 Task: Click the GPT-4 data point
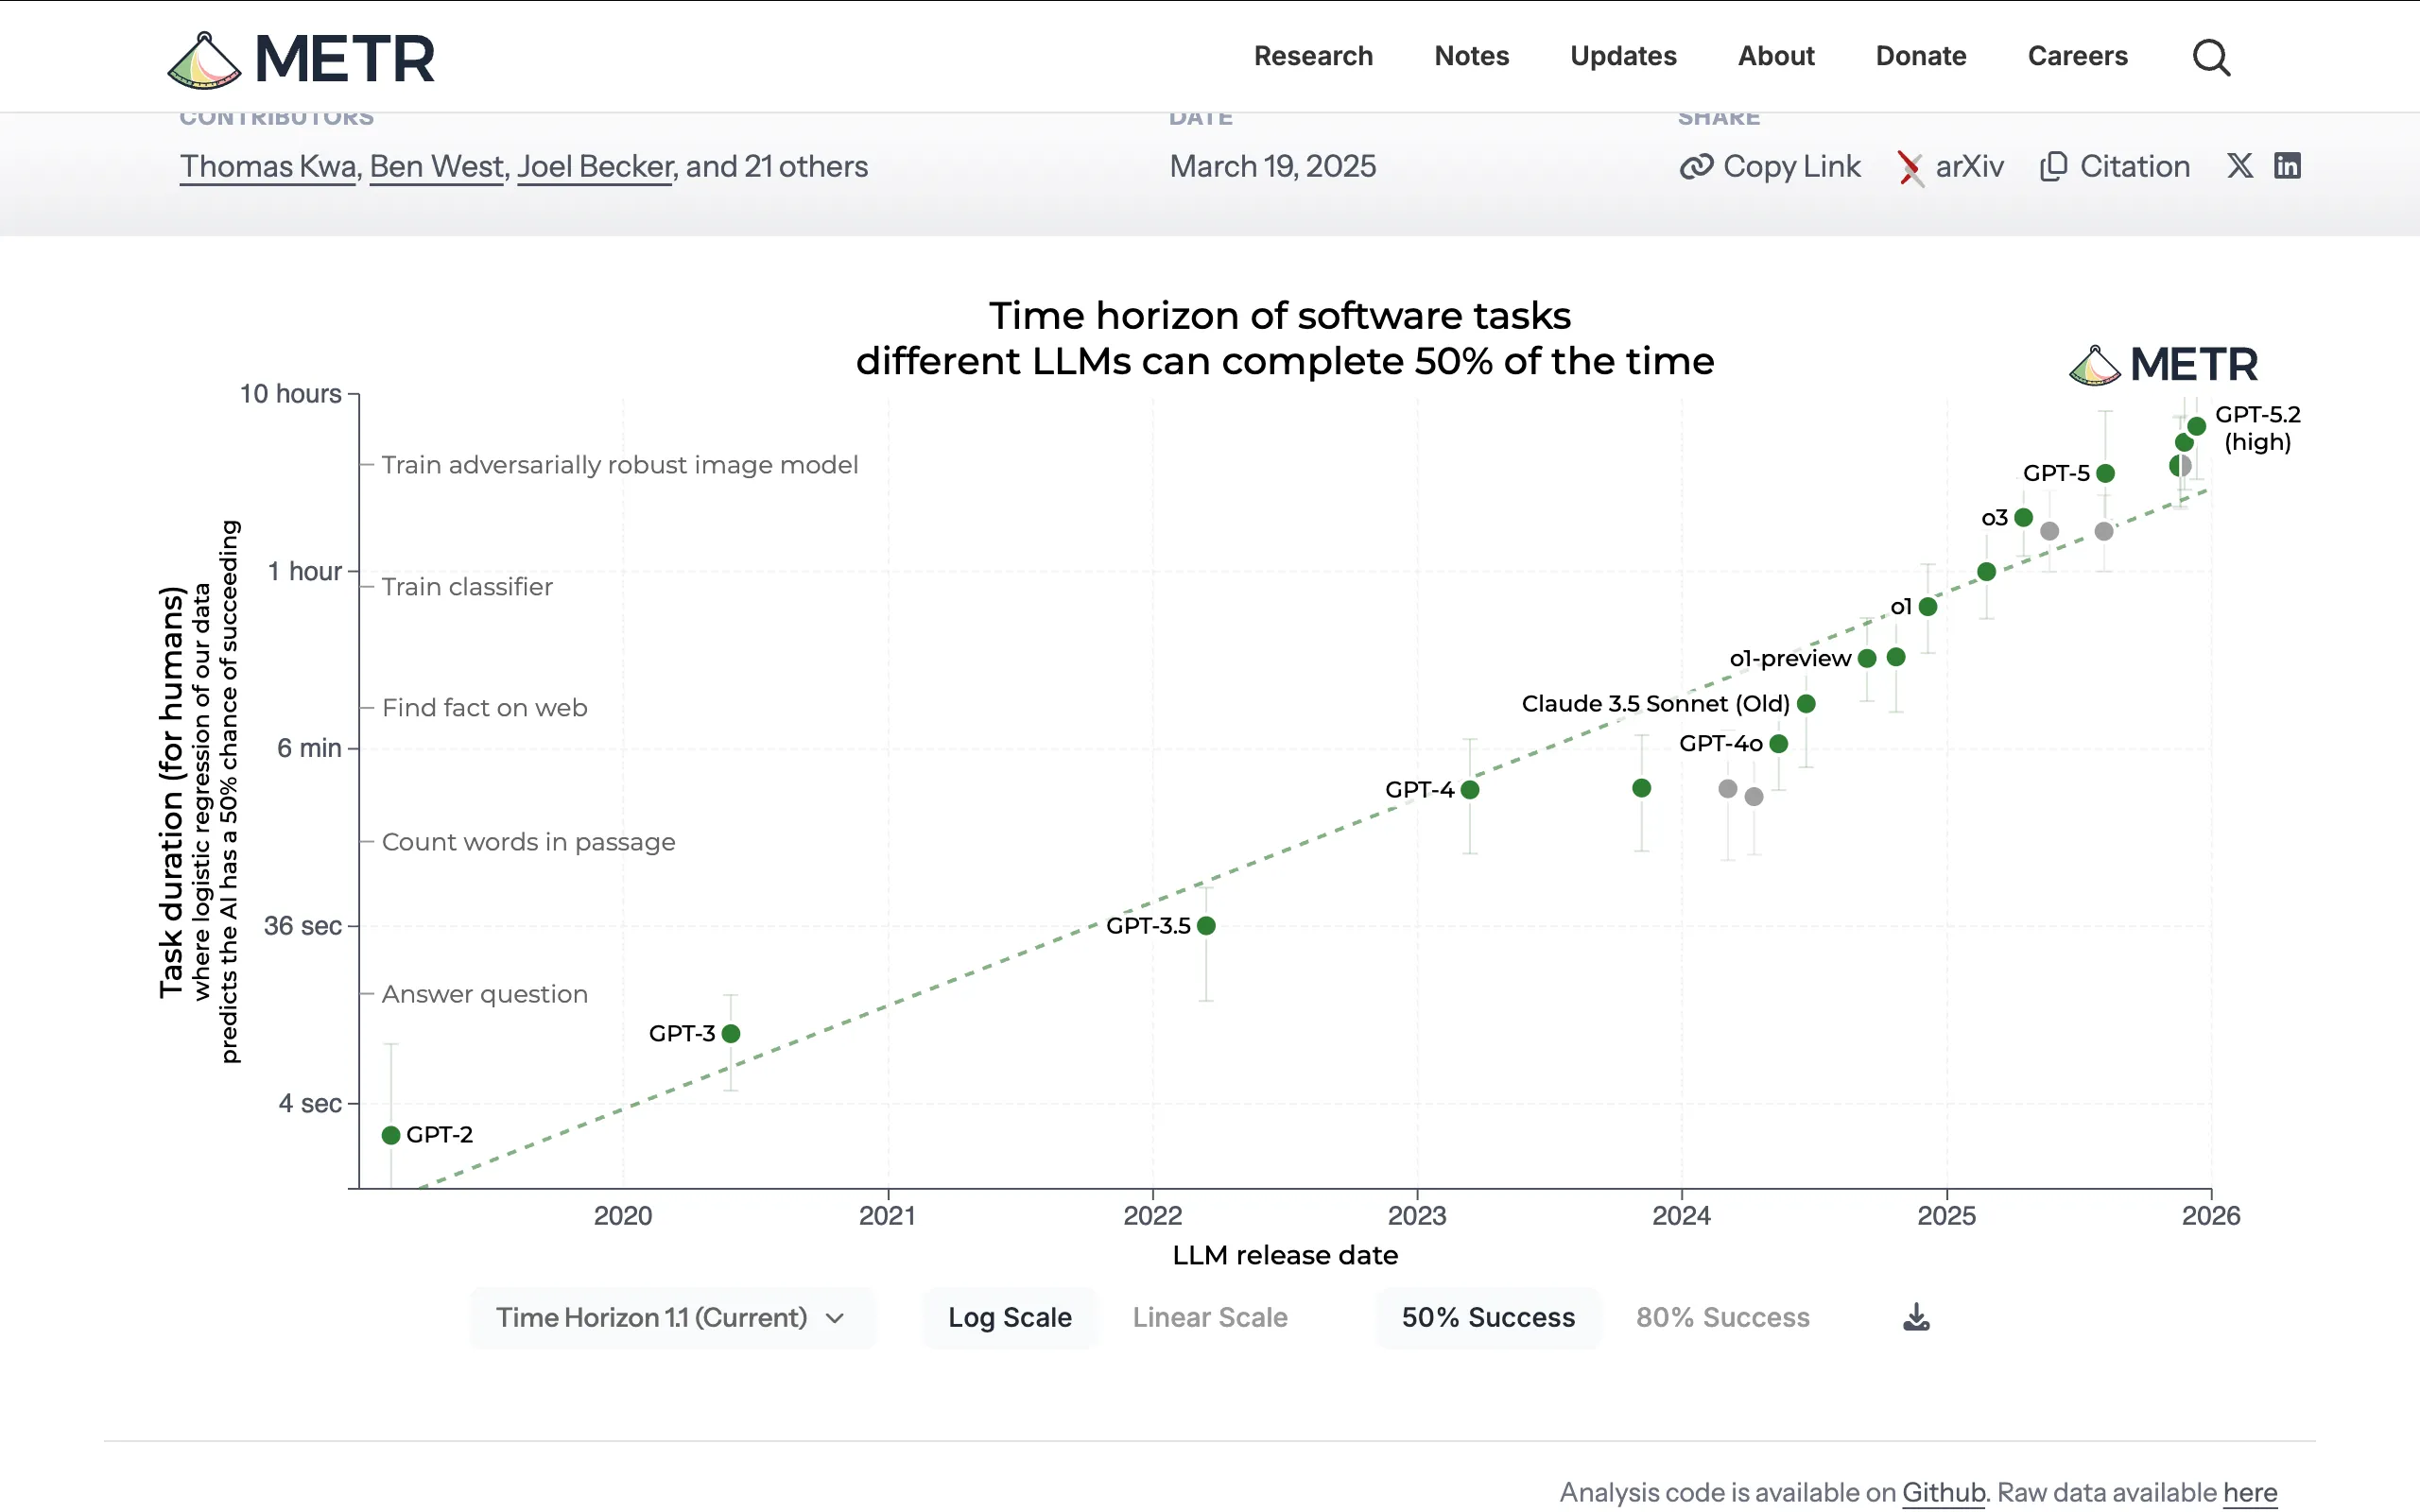1469,790
